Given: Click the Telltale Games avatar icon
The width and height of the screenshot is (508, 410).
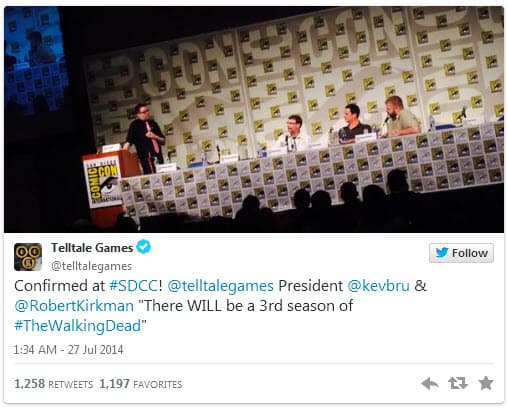Looking at the screenshot, I should tap(28, 257).
